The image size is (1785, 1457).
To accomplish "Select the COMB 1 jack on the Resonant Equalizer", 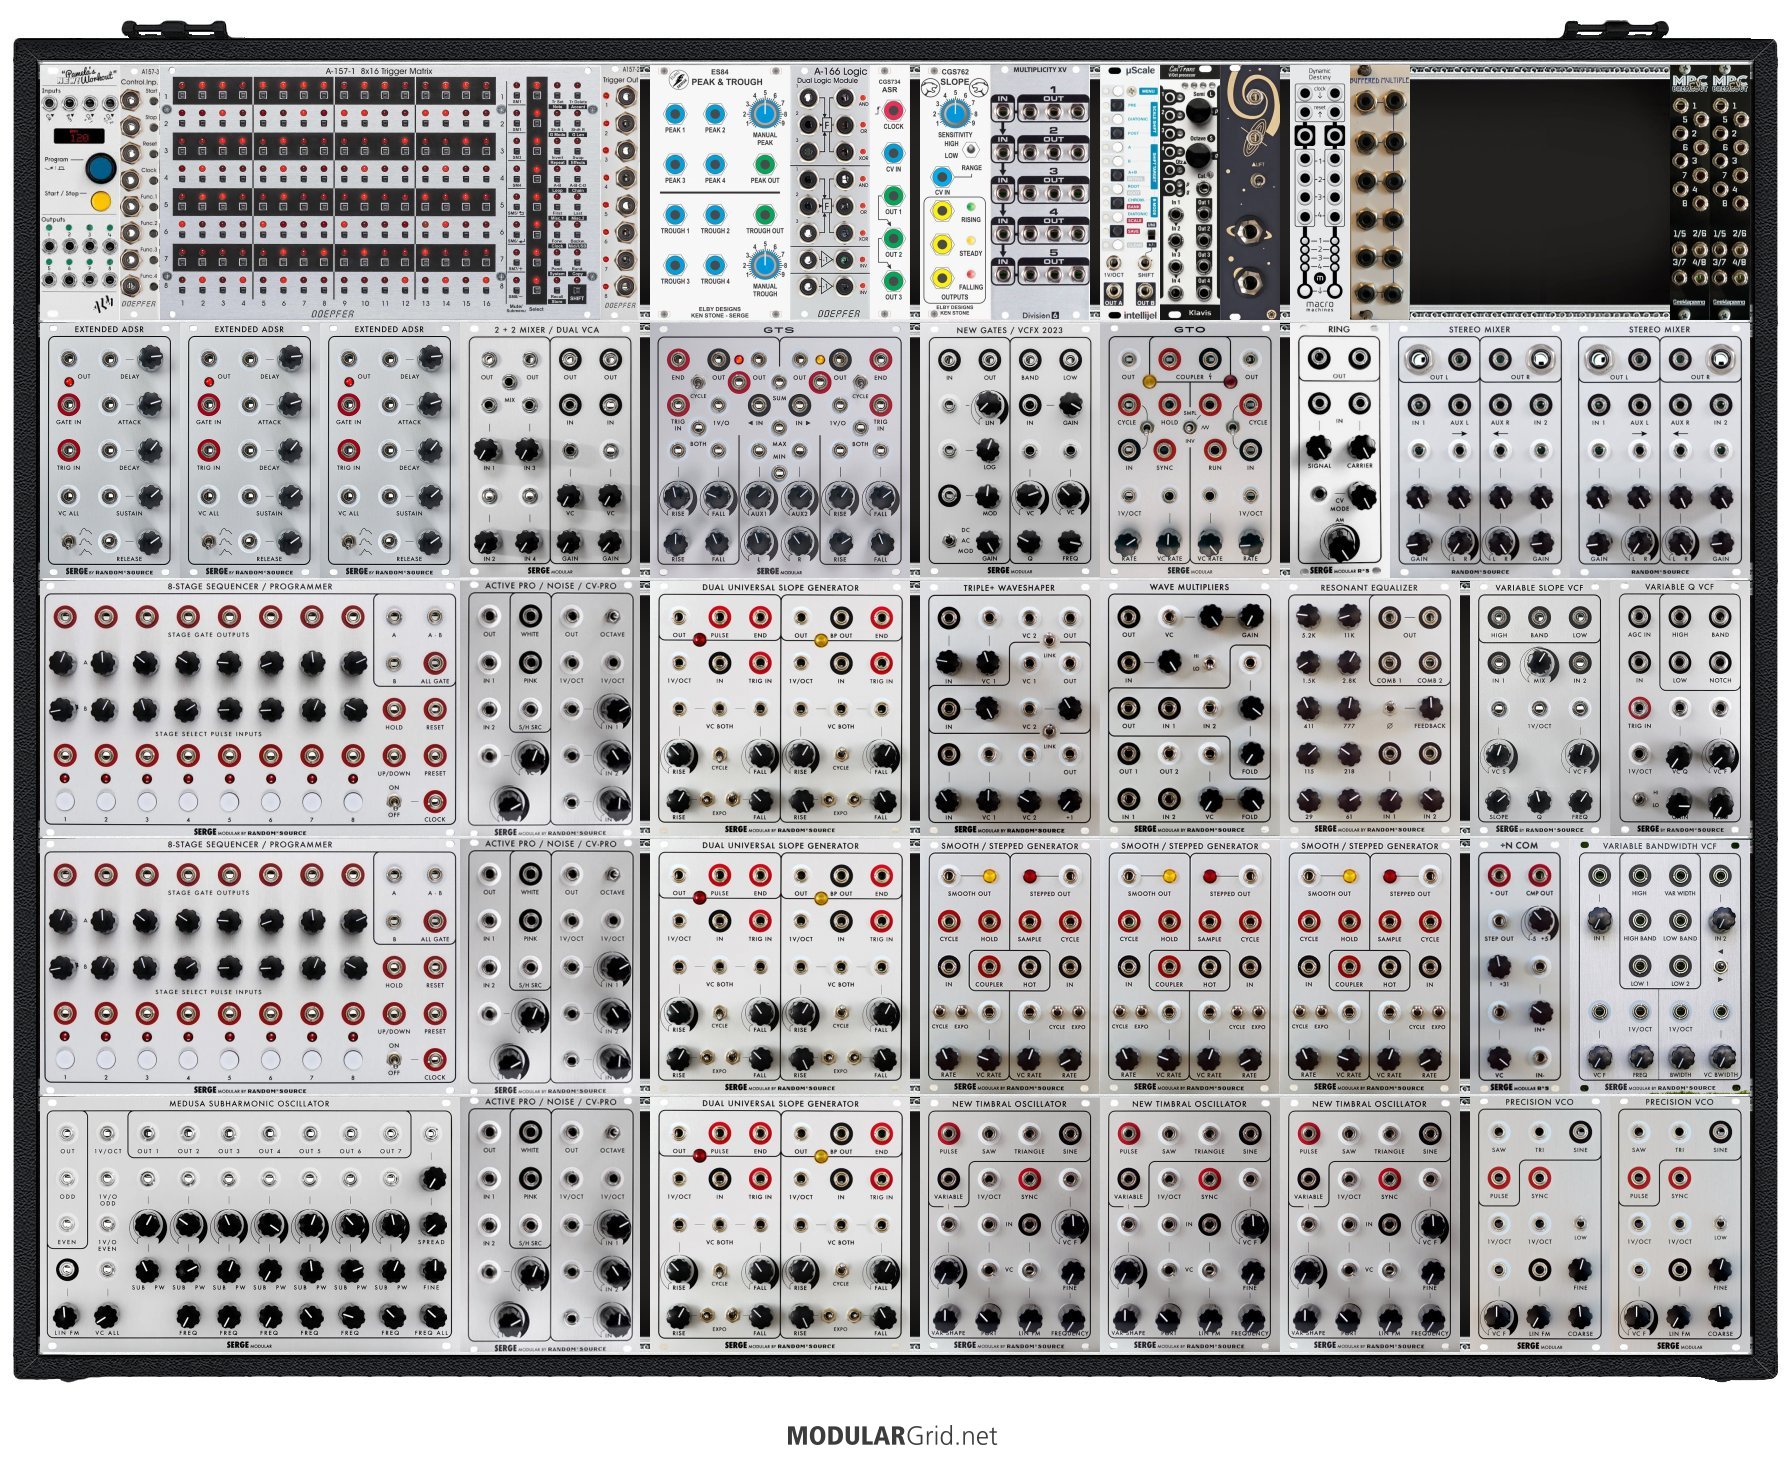I will pyautogui.click(x=1389, y=663).
